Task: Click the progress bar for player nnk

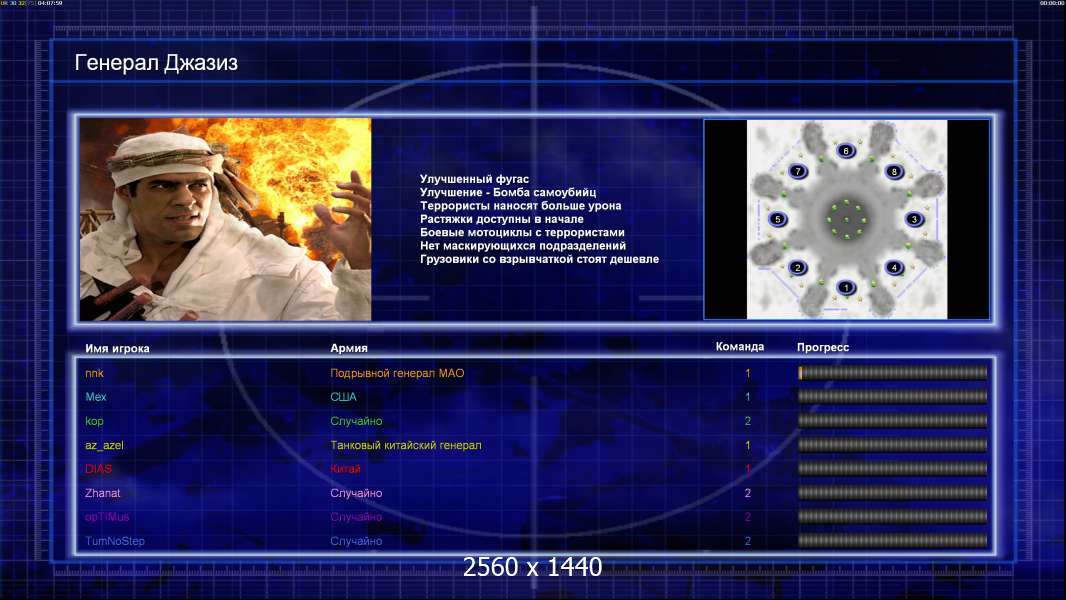Action: pyautogui.click(x=892, y=373)
